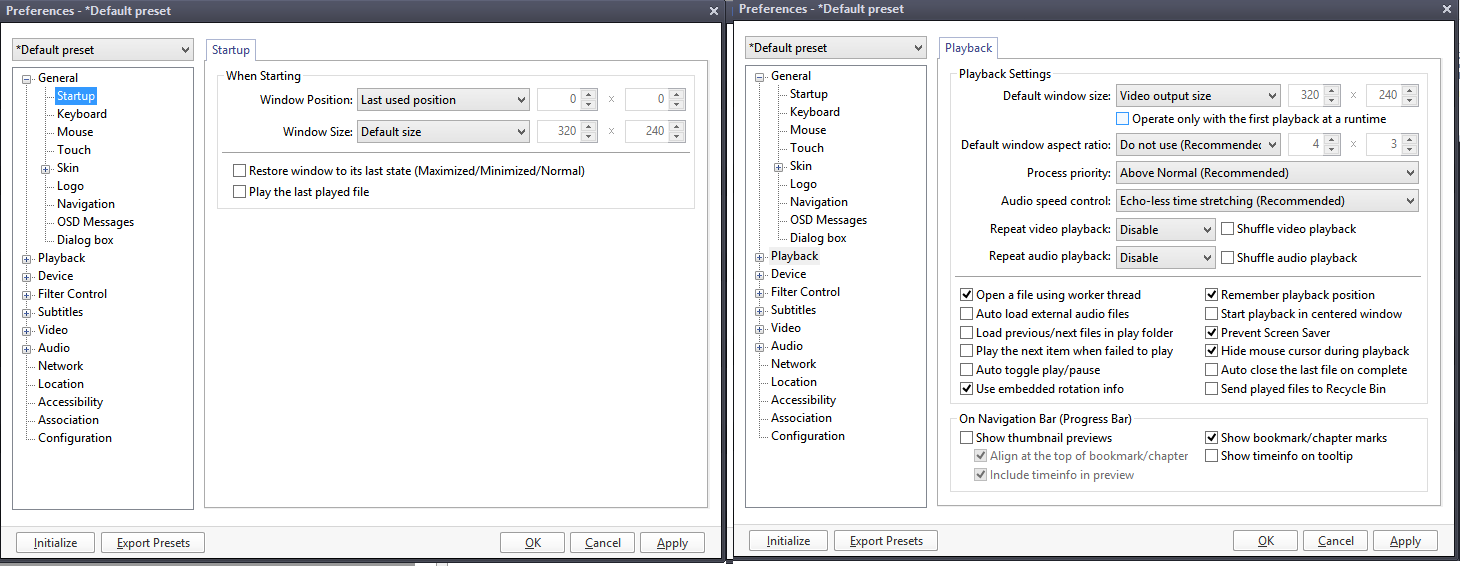Check Play the last played file
1481x566 pixels.
[x=239, y=191]
